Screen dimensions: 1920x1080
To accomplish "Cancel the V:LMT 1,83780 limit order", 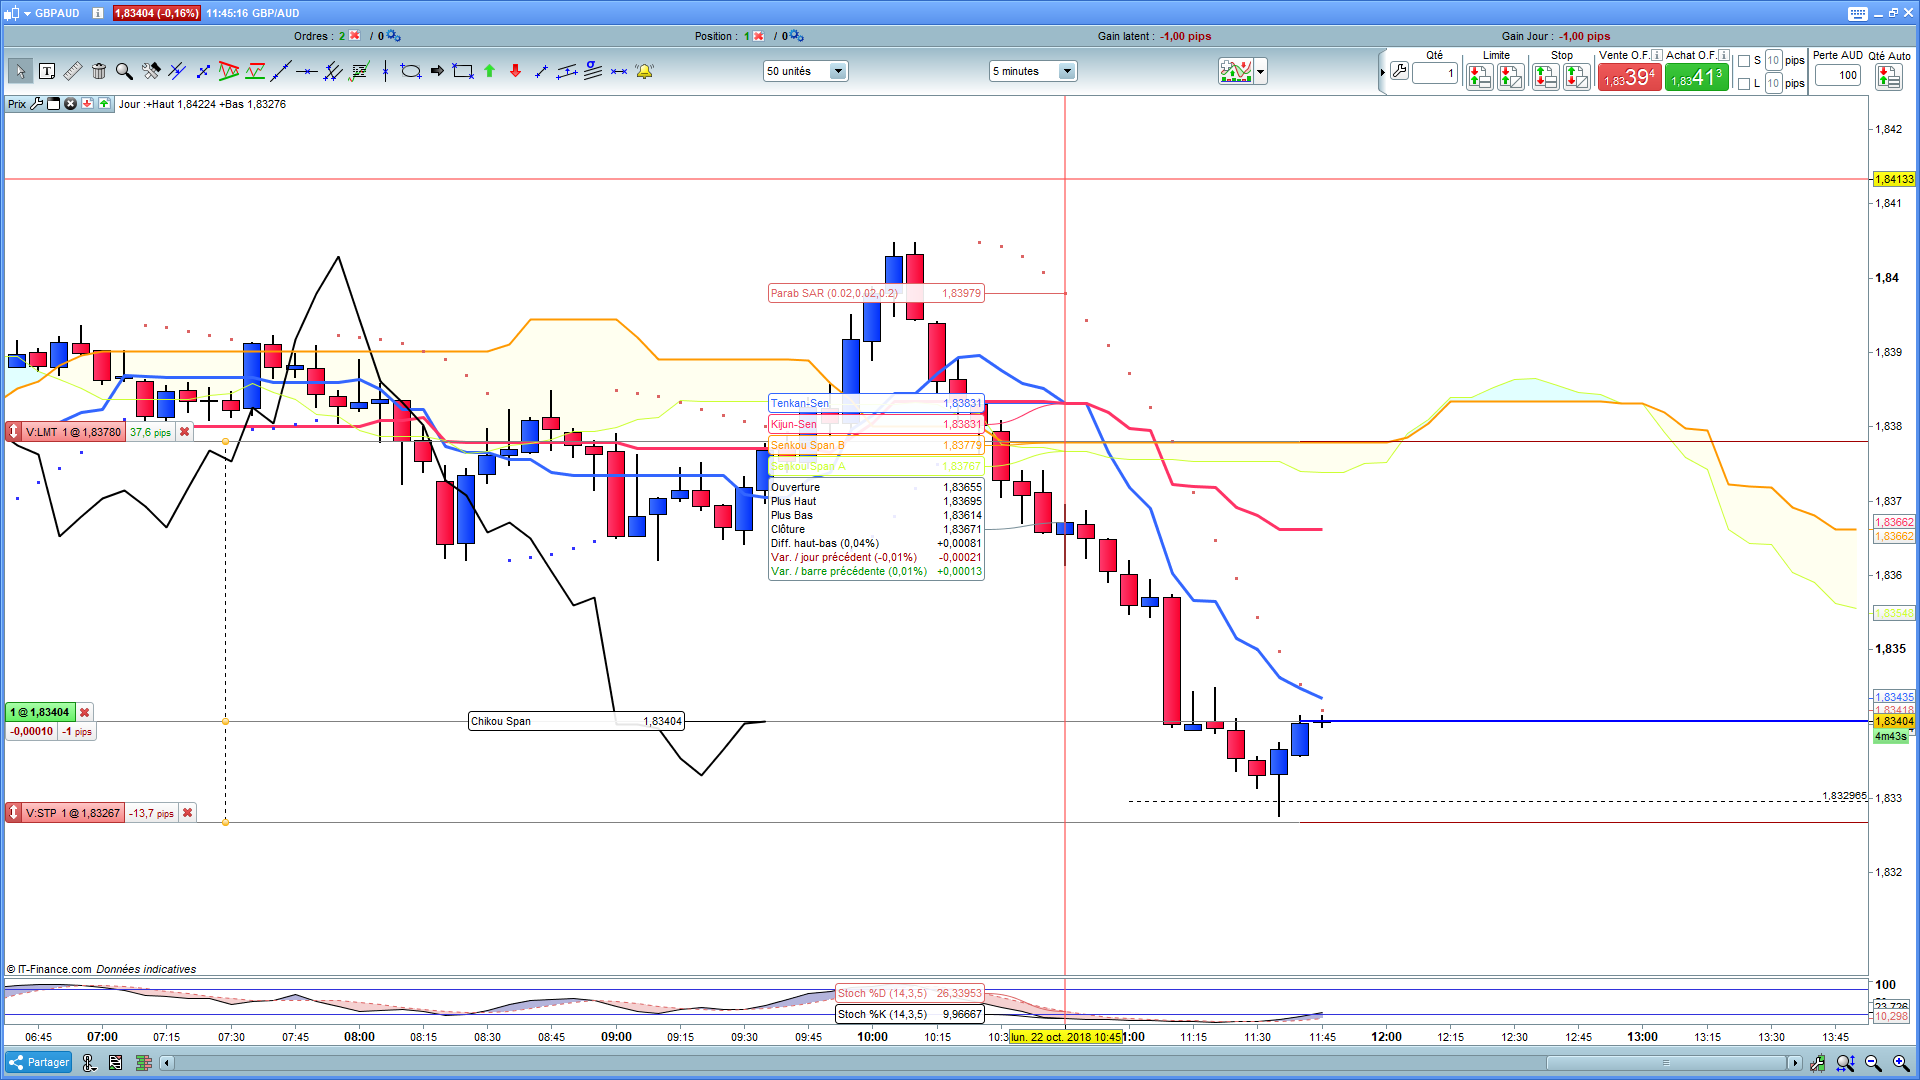I will pyautogui.click(x=184, y=432).
